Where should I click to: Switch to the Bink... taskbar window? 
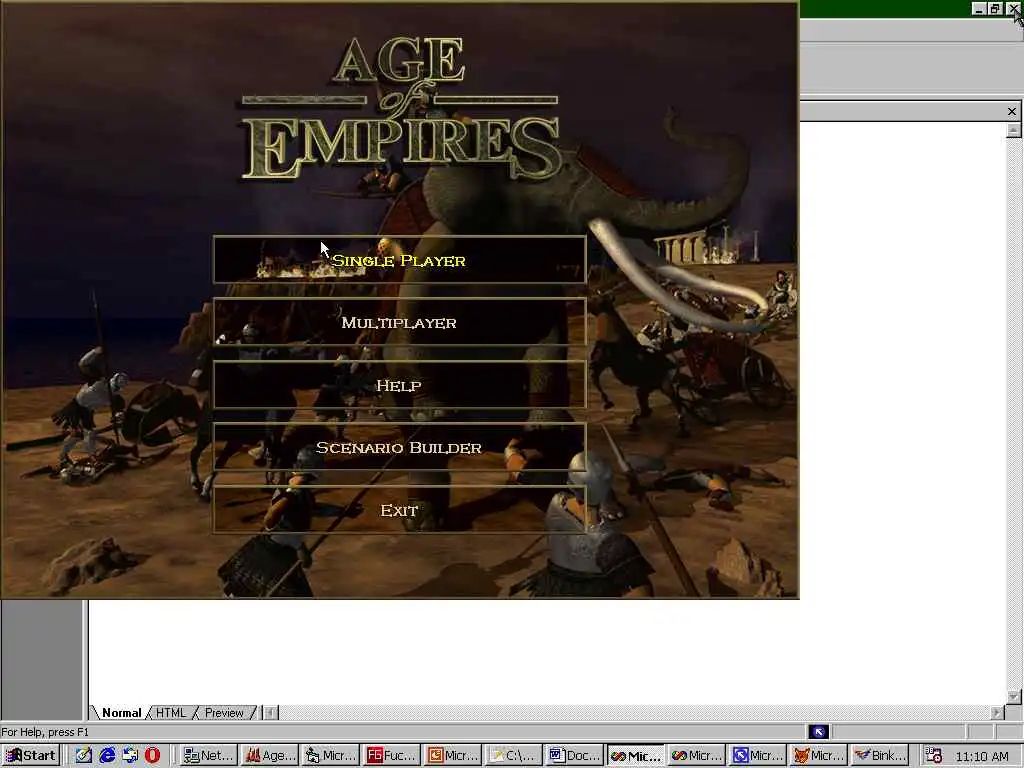(880, 756)
